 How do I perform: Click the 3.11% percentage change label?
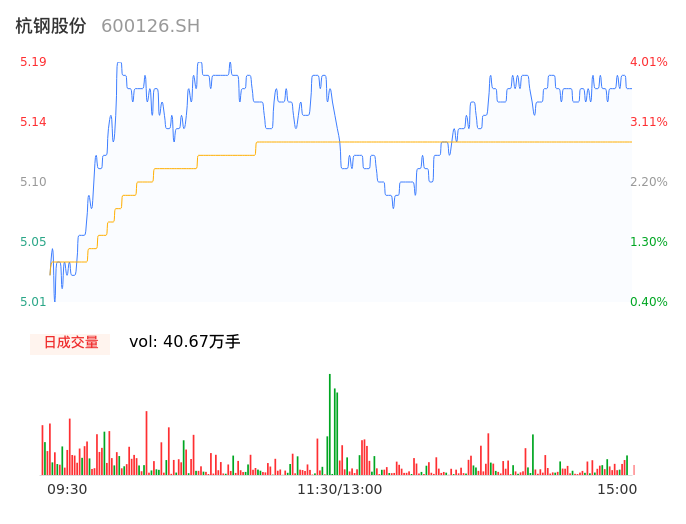(649, 122)
